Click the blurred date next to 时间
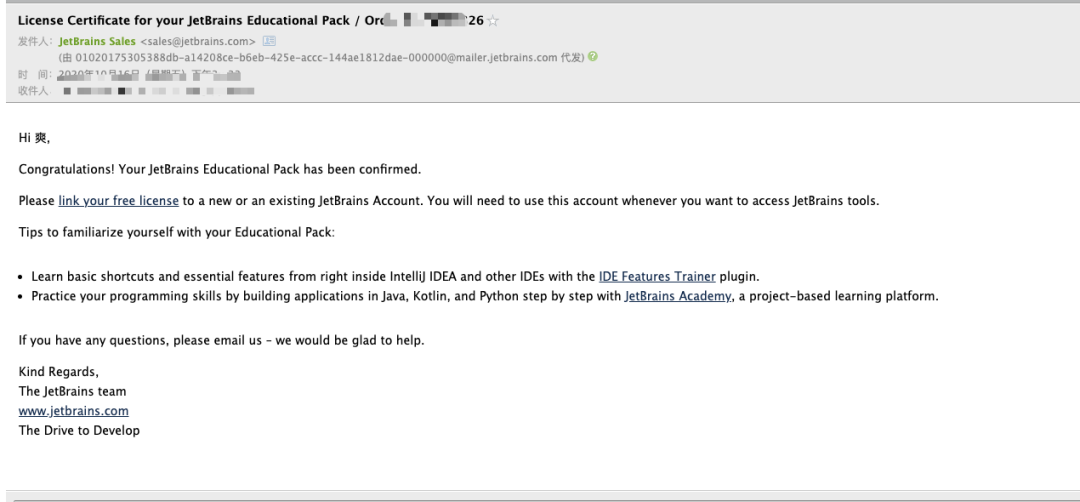 pos(149,74)
